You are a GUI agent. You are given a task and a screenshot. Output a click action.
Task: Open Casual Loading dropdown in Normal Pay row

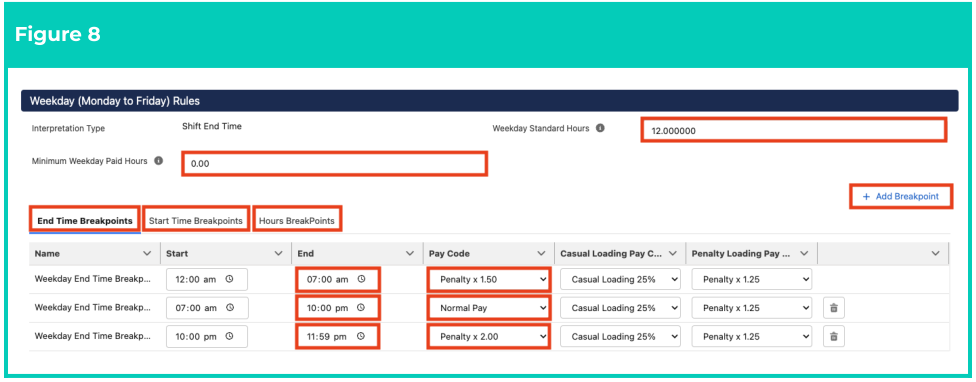click(620, 308)
